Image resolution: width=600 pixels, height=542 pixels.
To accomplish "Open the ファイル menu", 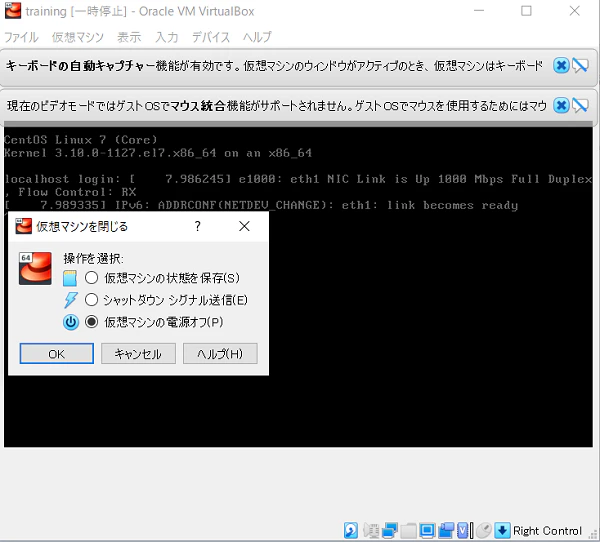I will 21,37.
